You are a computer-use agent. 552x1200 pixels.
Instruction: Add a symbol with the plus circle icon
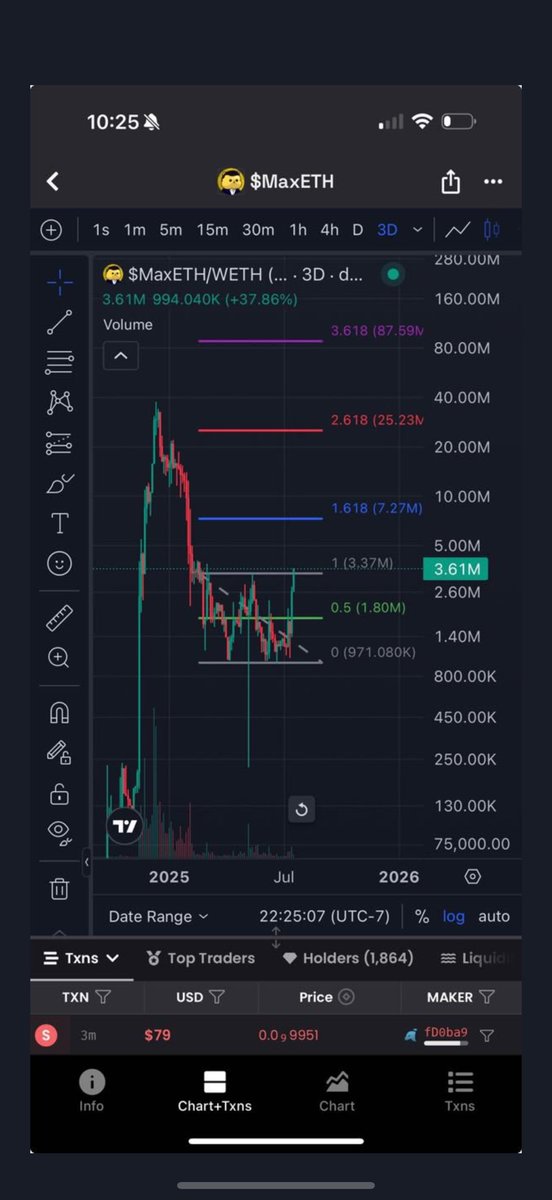coord(51,230)
